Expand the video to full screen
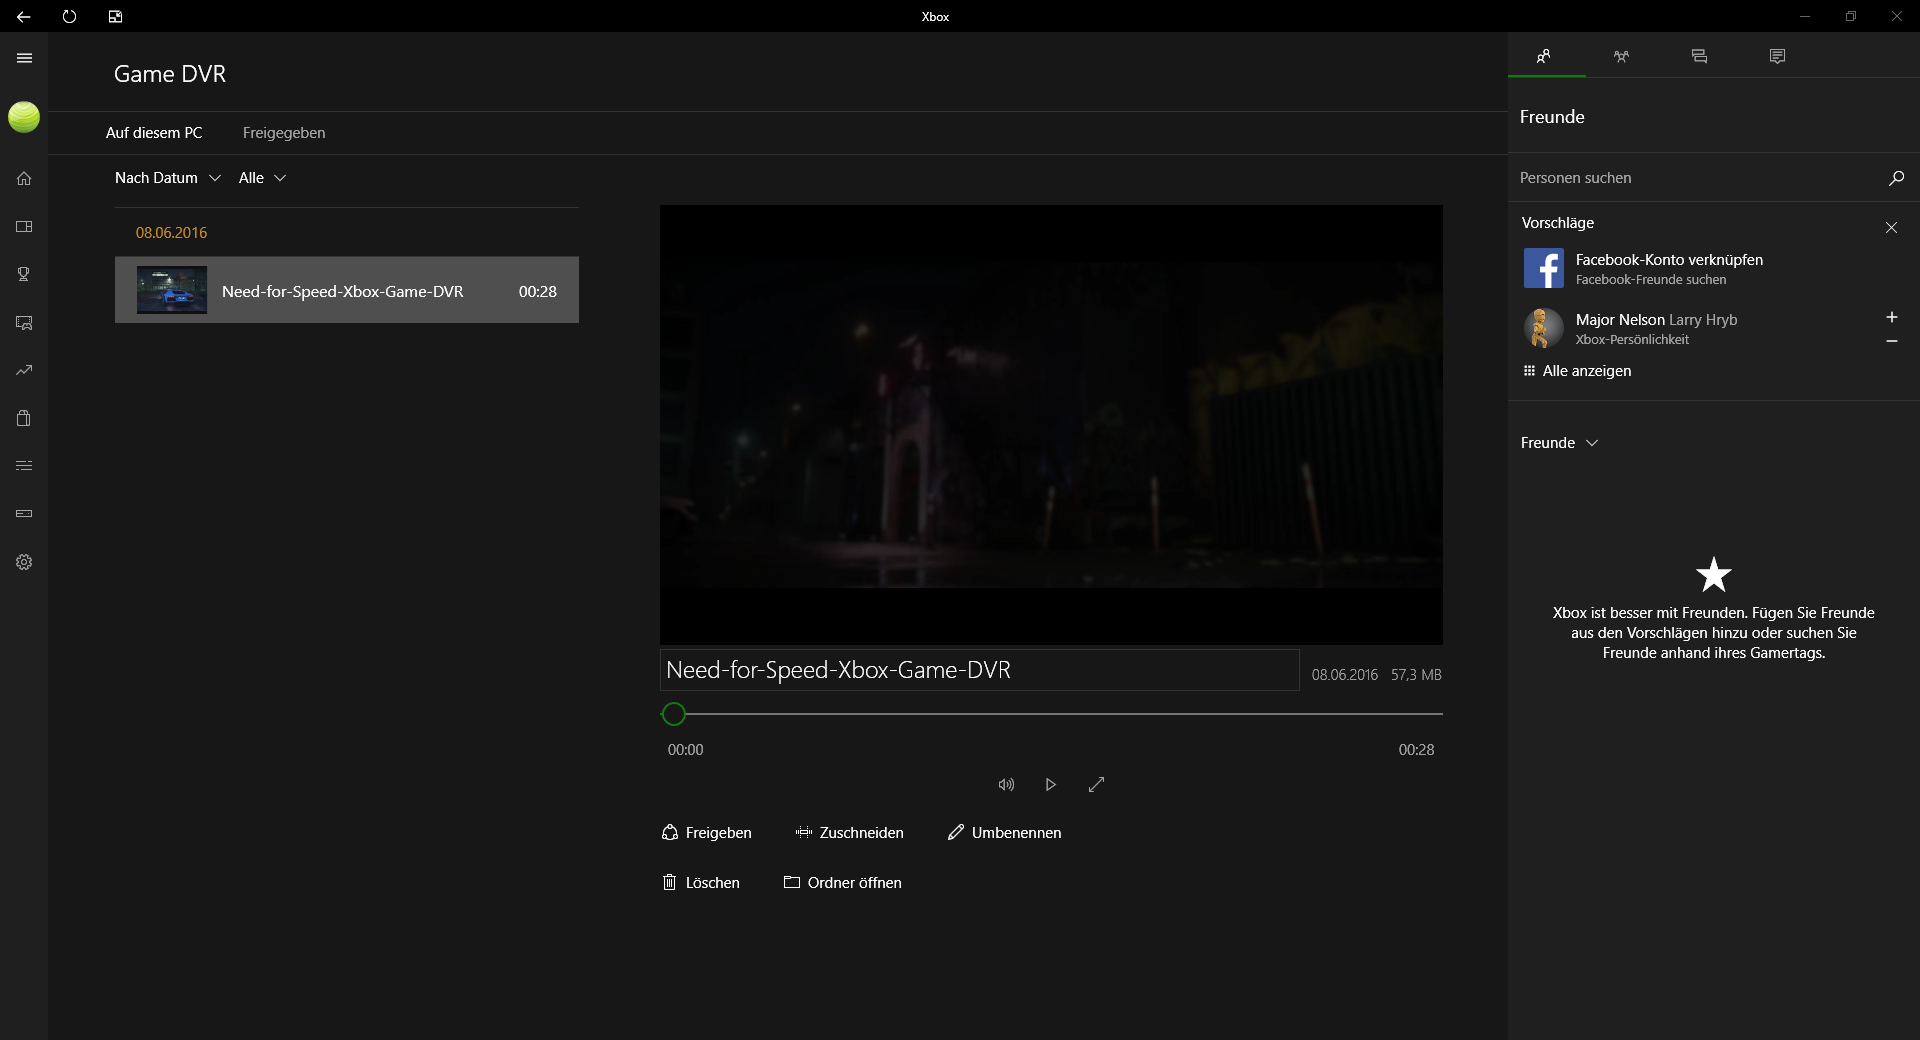 1096,785
